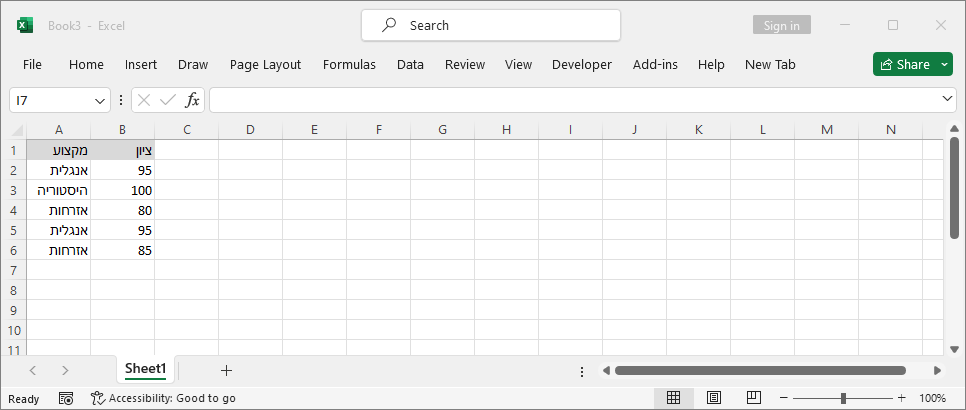966x410 pixels.
Task: Open the Formulas ribbon tab
Action: 349,64
